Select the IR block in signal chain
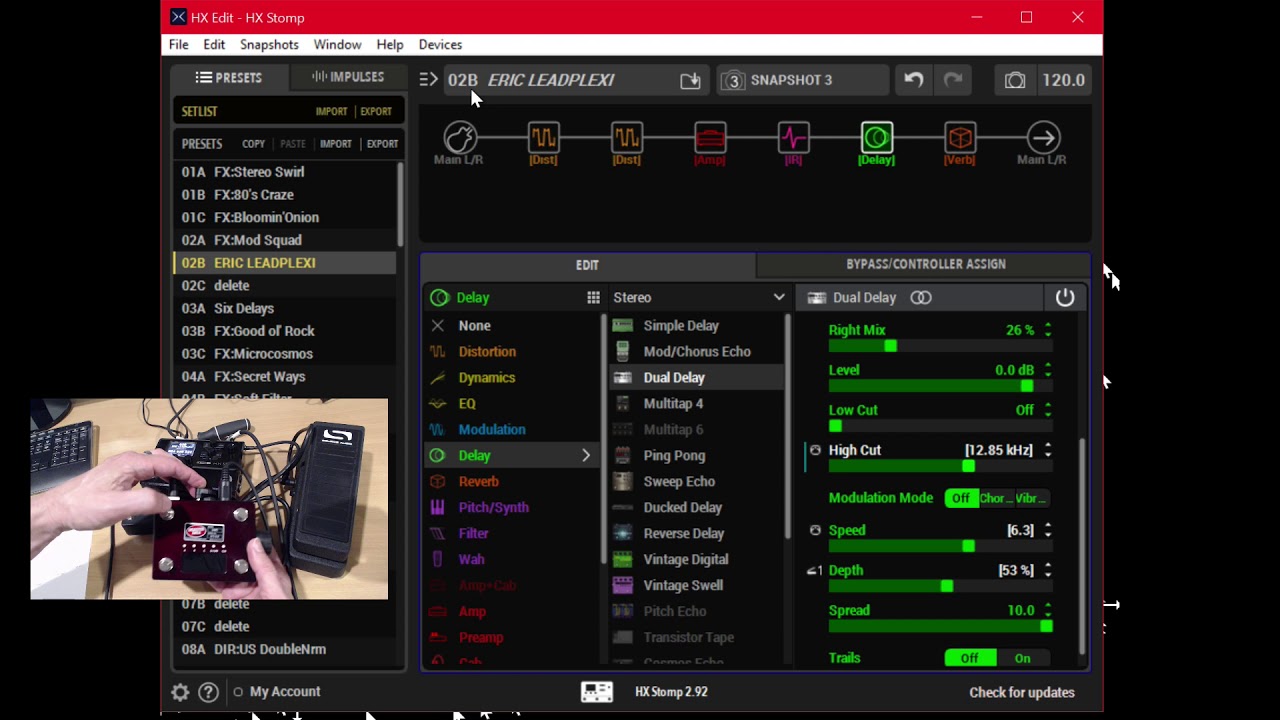1280x720 pixels. [793, 137]
